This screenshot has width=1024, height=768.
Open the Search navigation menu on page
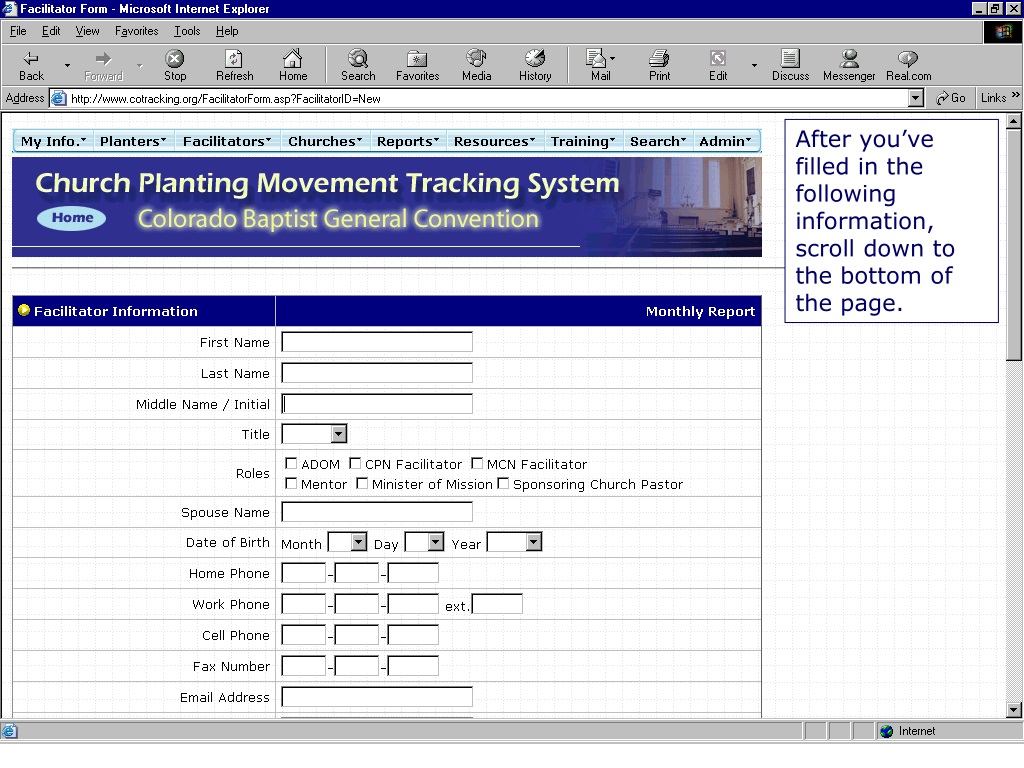coord(658,141)
